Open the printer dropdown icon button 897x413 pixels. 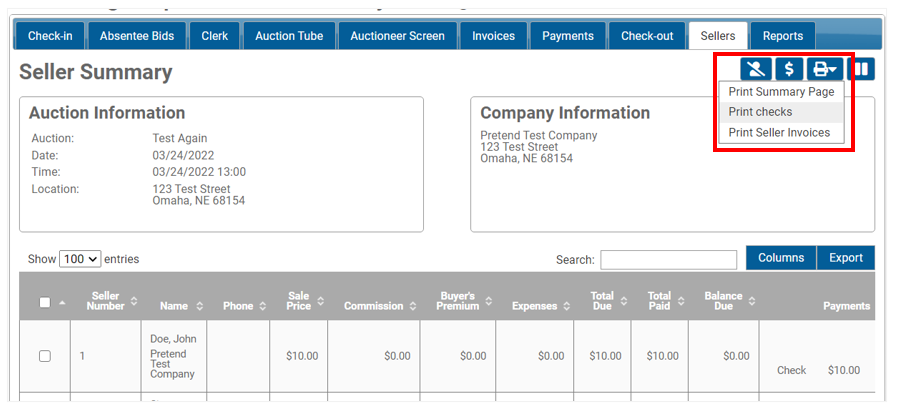point(824,69)
